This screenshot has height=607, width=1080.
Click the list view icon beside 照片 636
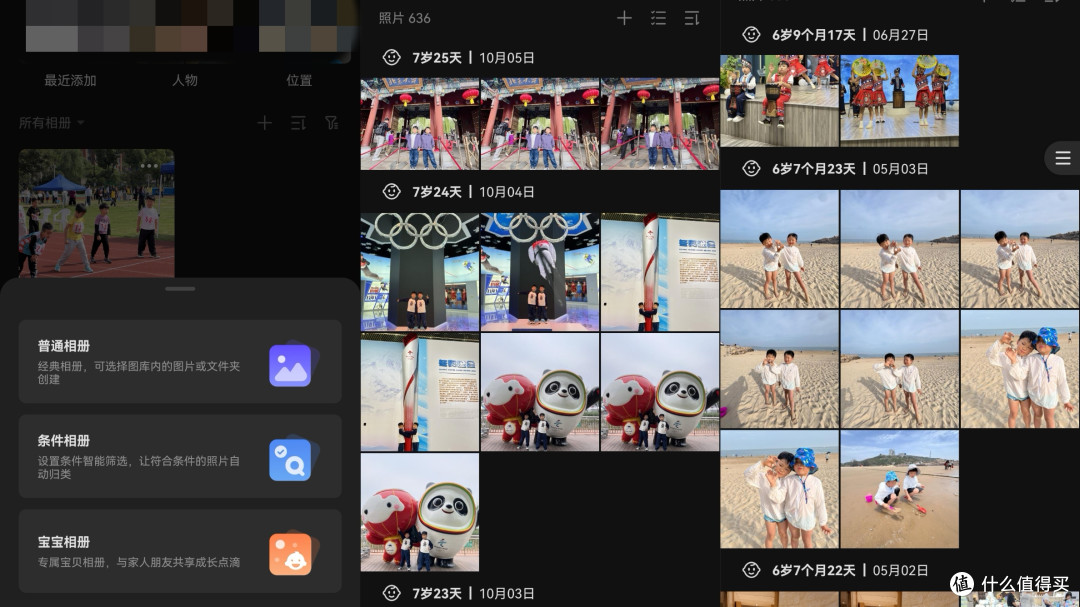[658, 19]
